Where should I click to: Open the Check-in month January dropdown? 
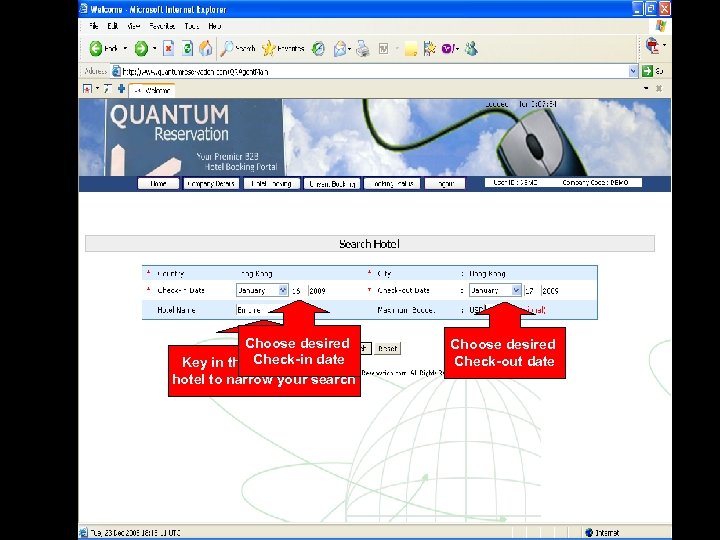[262, 290]
